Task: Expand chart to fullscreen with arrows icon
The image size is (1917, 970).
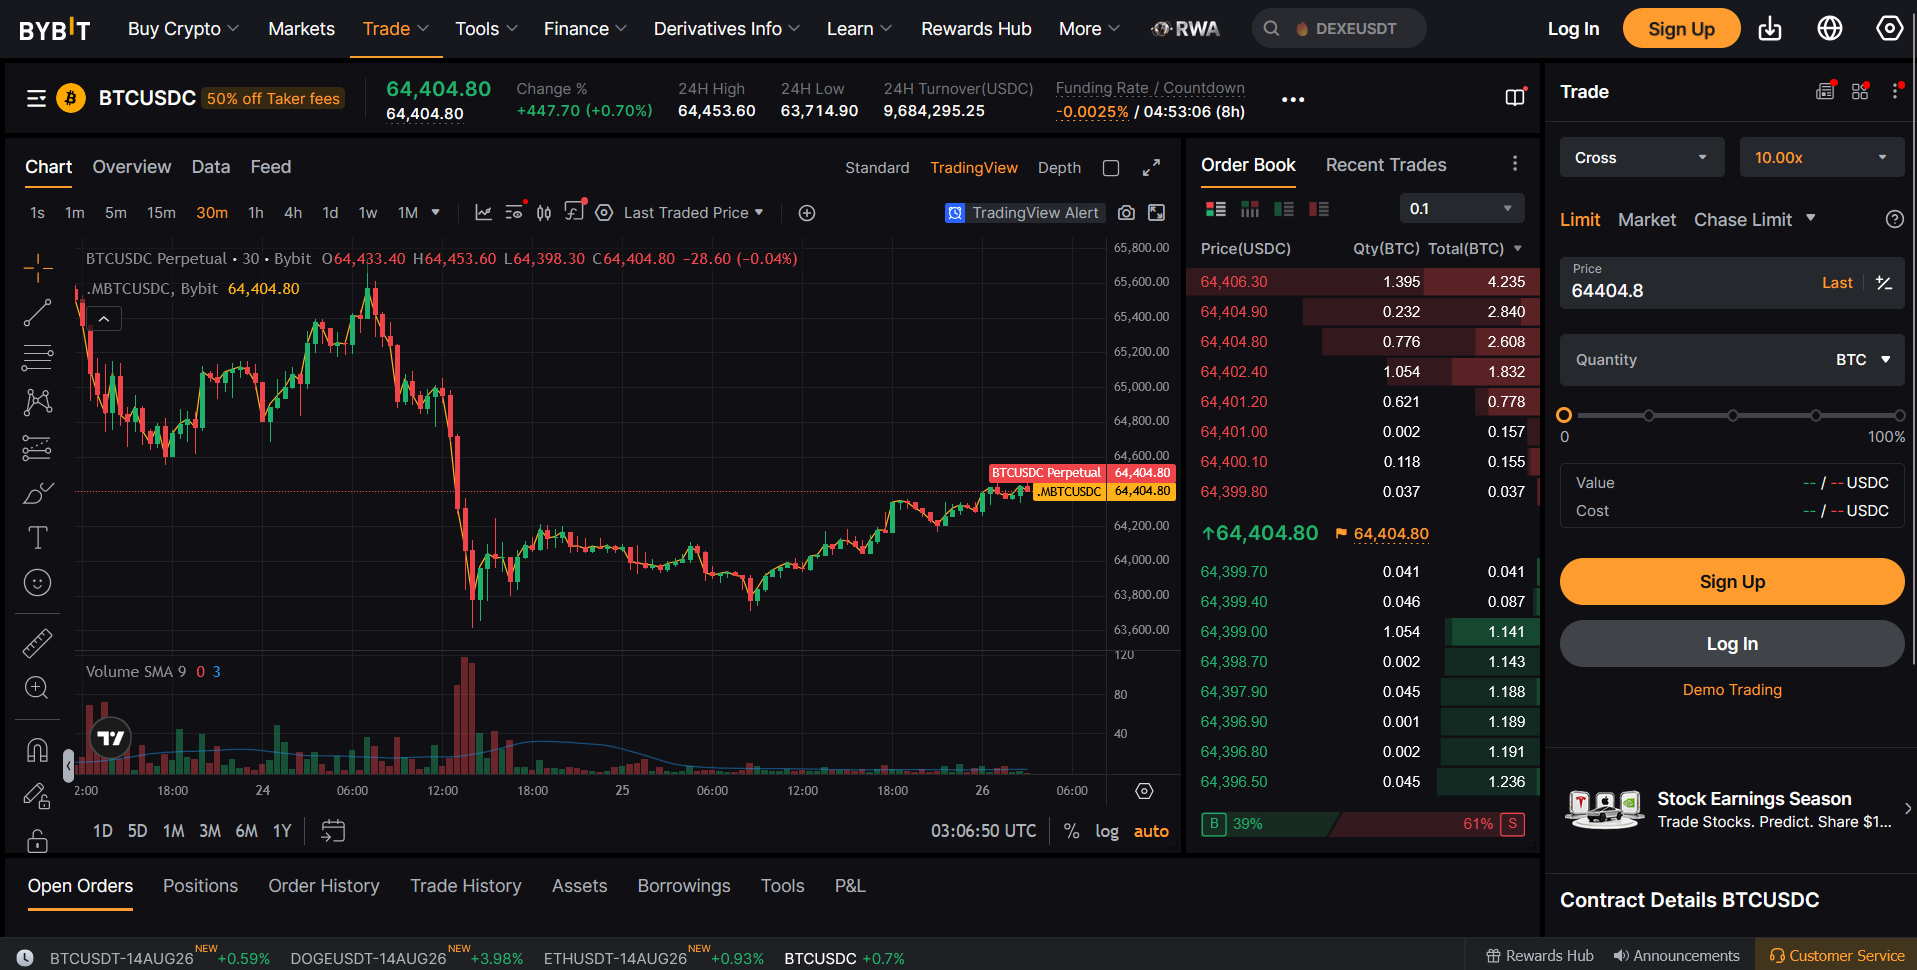Action: coord(1152,168)
